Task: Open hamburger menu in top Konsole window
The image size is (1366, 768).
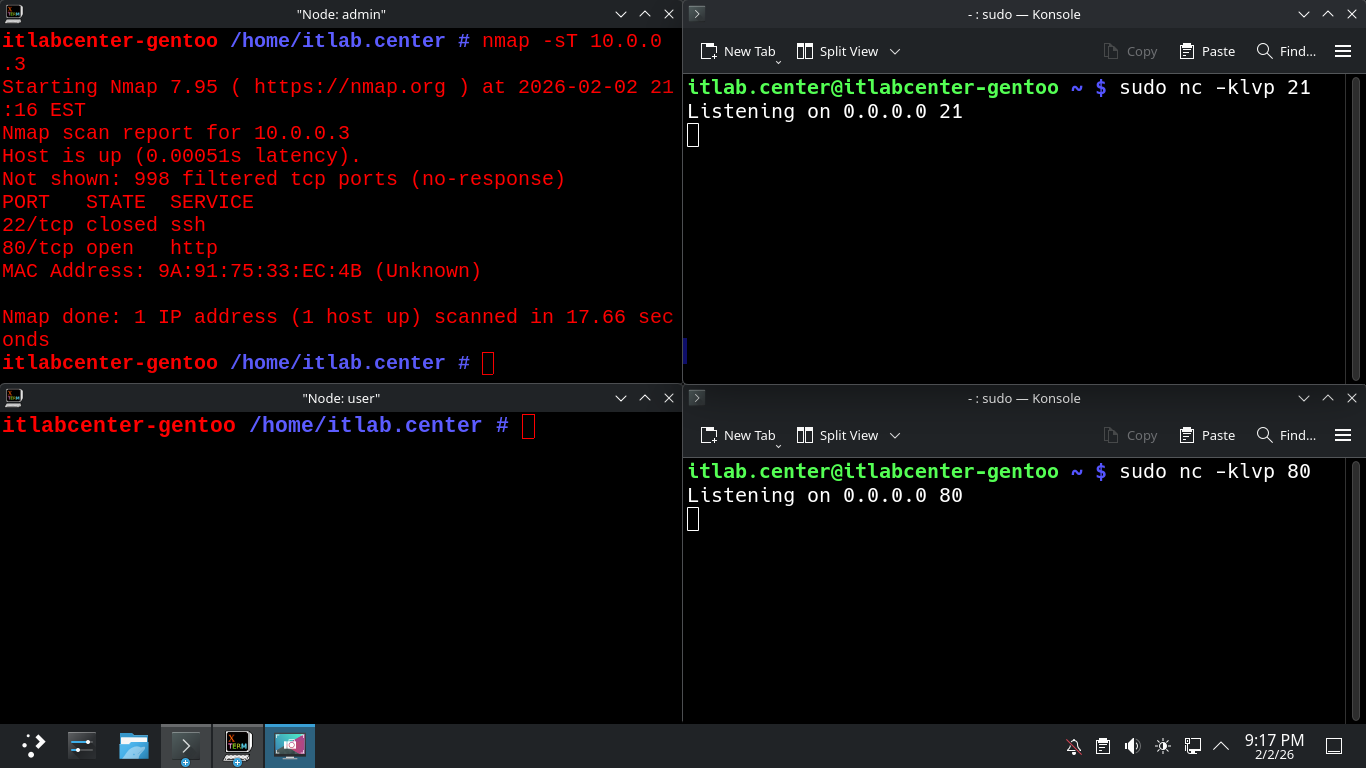Action: pos(1343,51)
